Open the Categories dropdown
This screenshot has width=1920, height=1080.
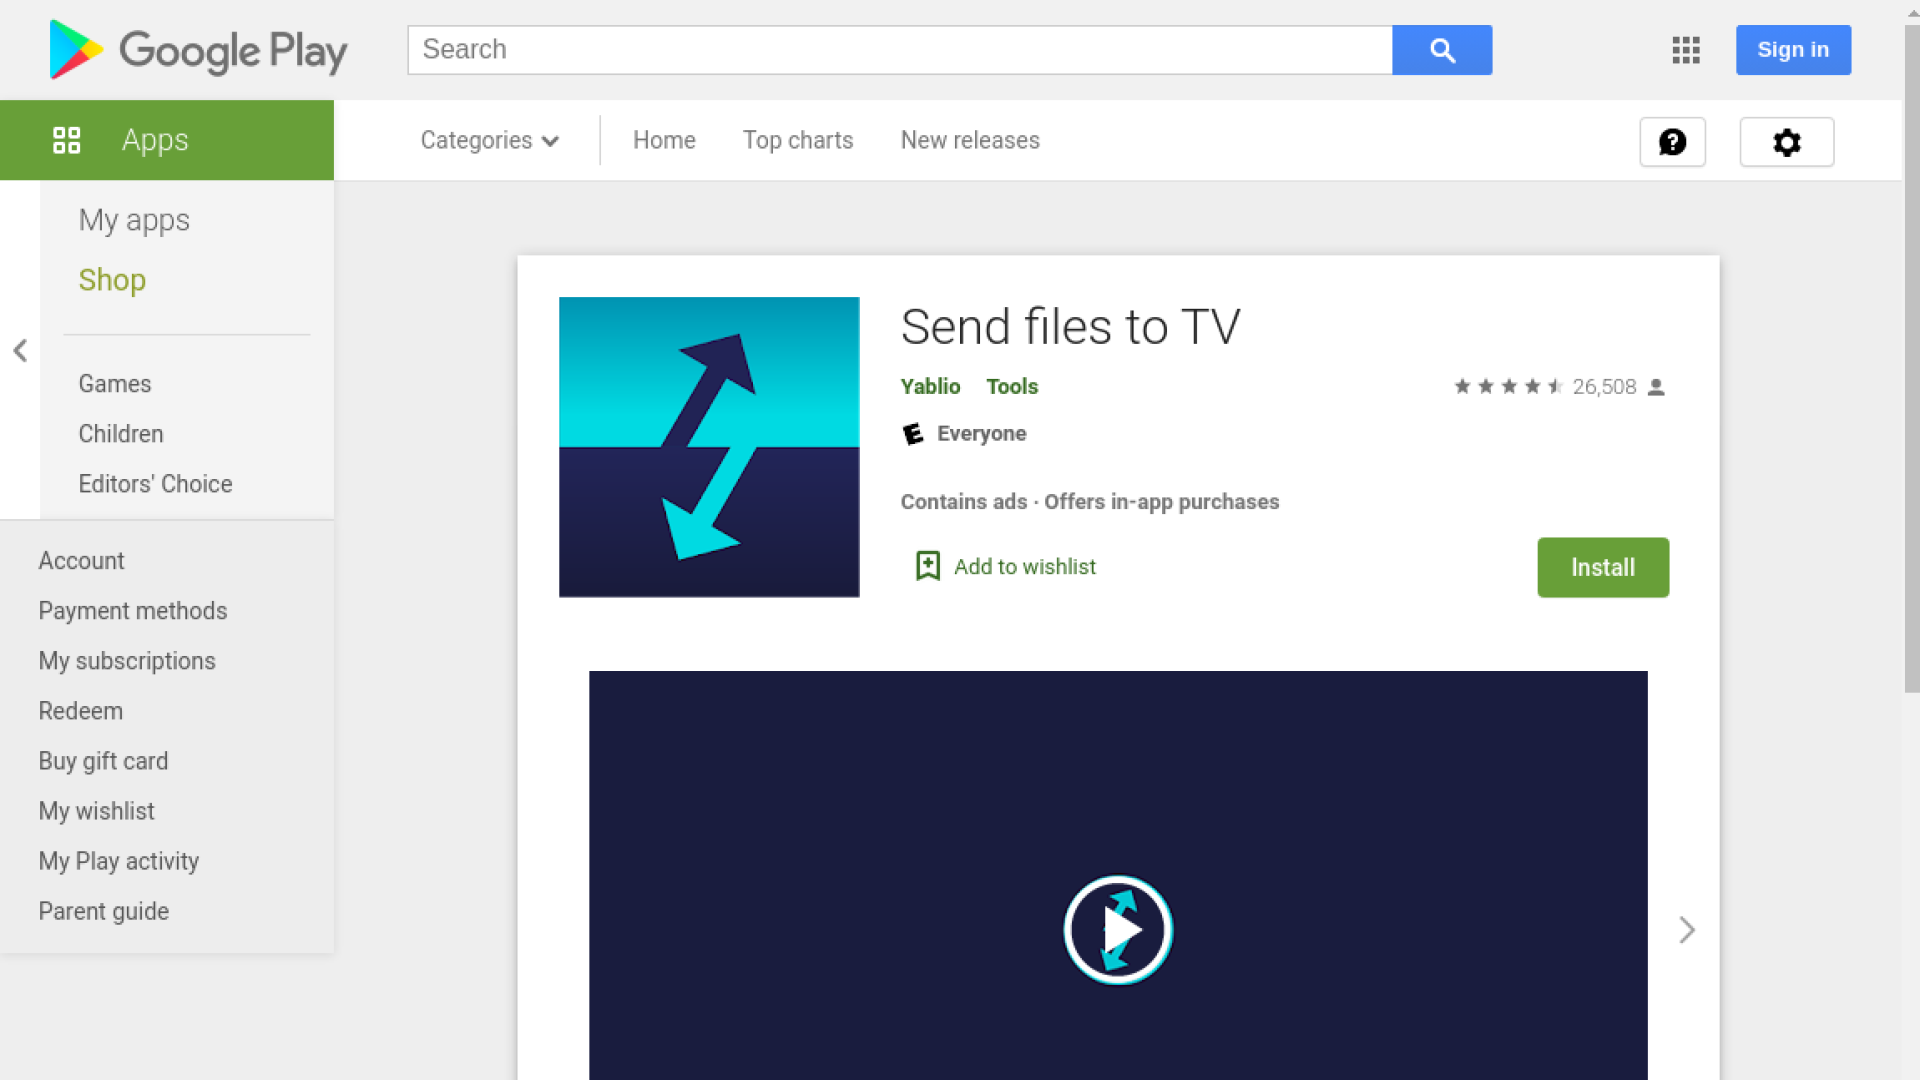point(489,140)
